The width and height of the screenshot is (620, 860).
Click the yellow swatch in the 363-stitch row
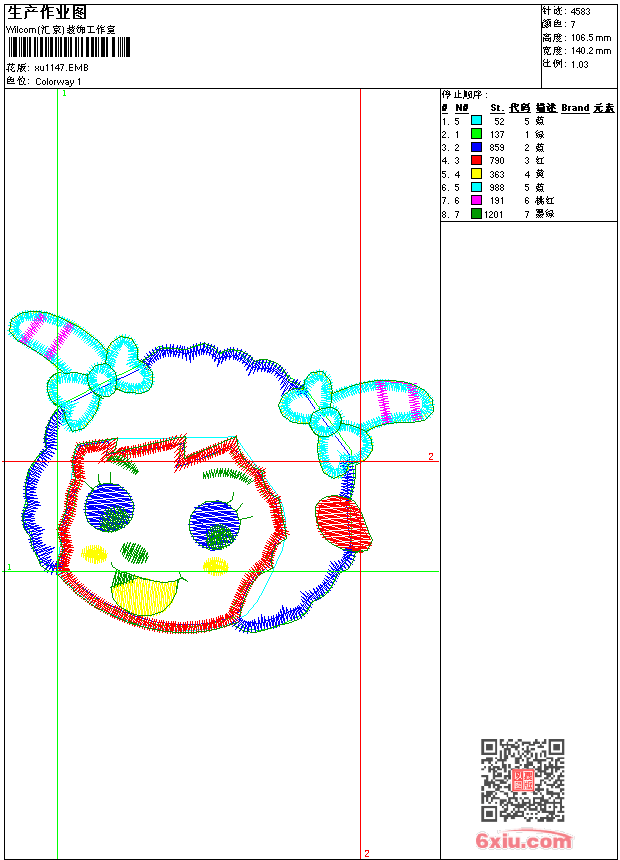coord(476,174)
